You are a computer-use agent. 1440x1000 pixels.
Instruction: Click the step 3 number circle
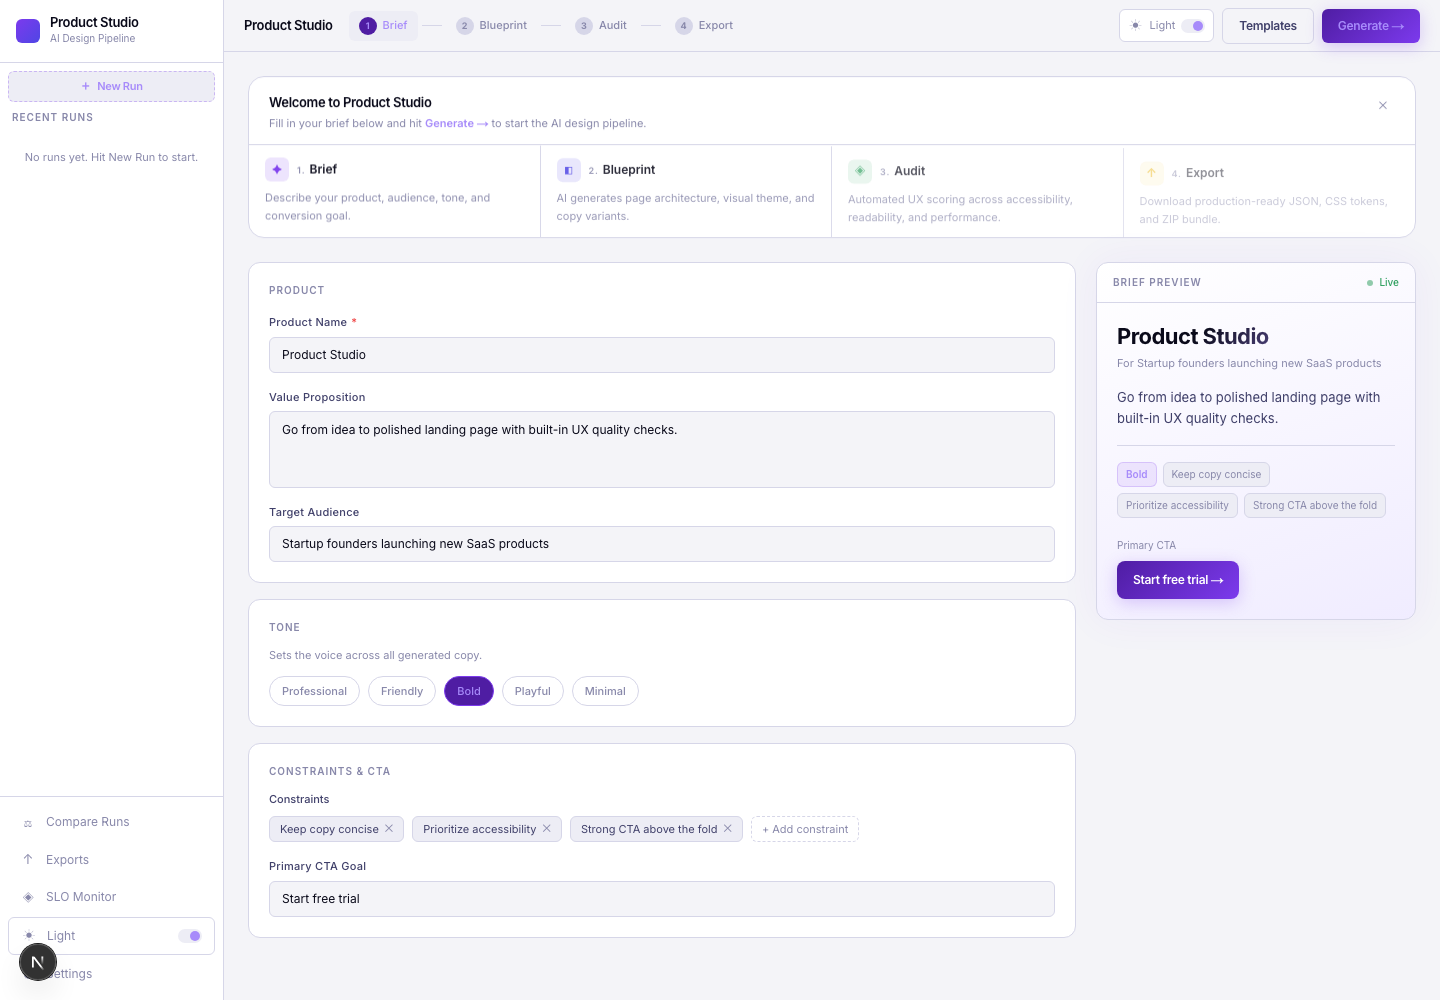click(x=584, y=26)
